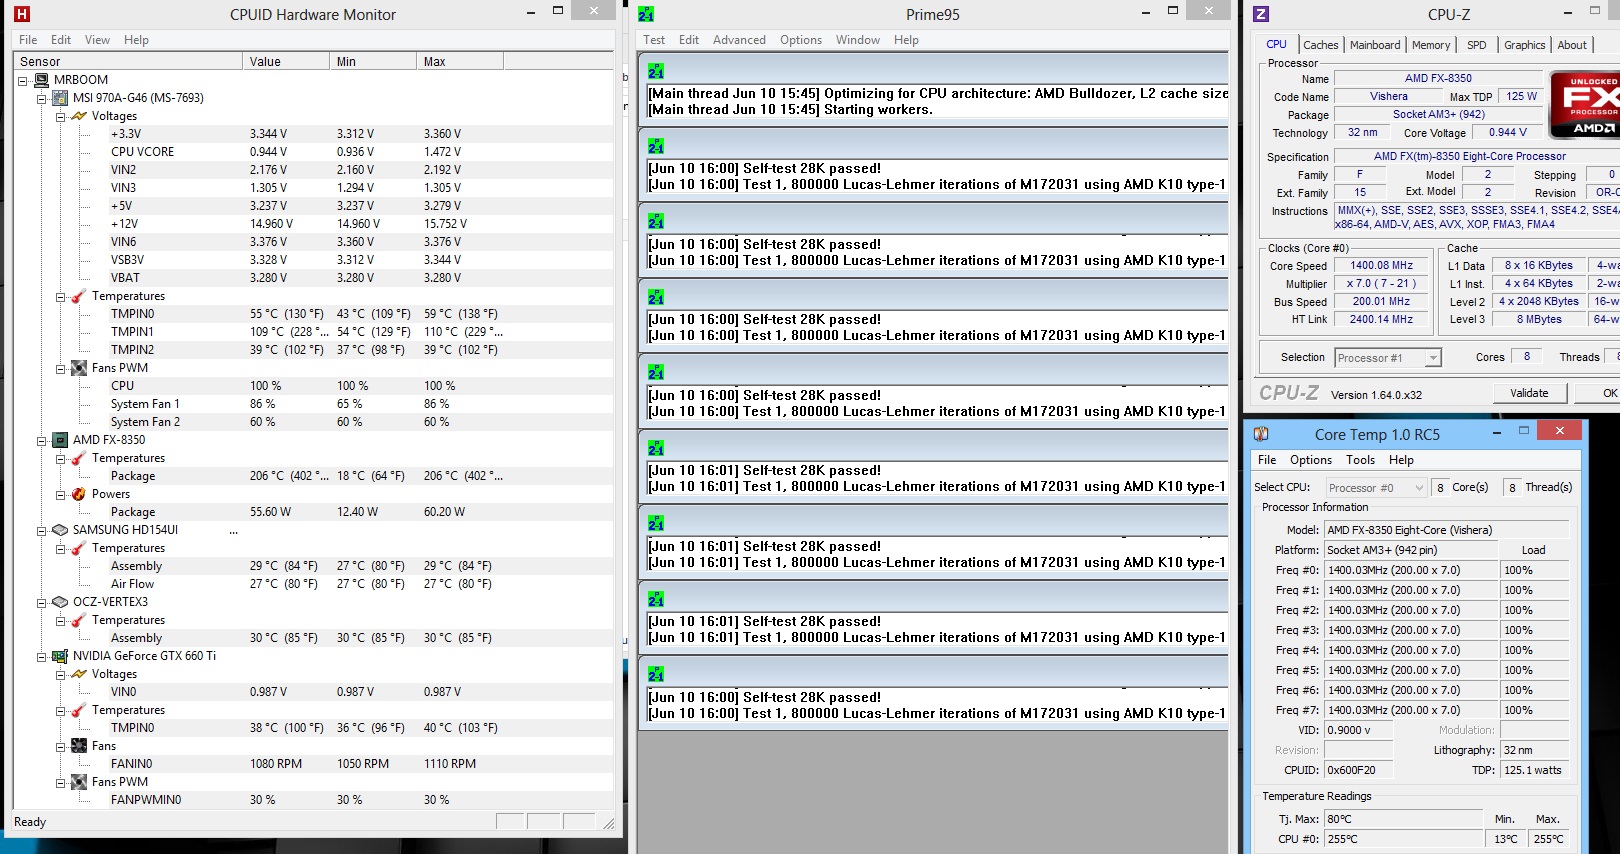Image resolution: width=1620 pixels, height=854 pixels.
Task: Click the Core Temp title bar icon
Action: pyautogui.click(x=1261, y=434)
